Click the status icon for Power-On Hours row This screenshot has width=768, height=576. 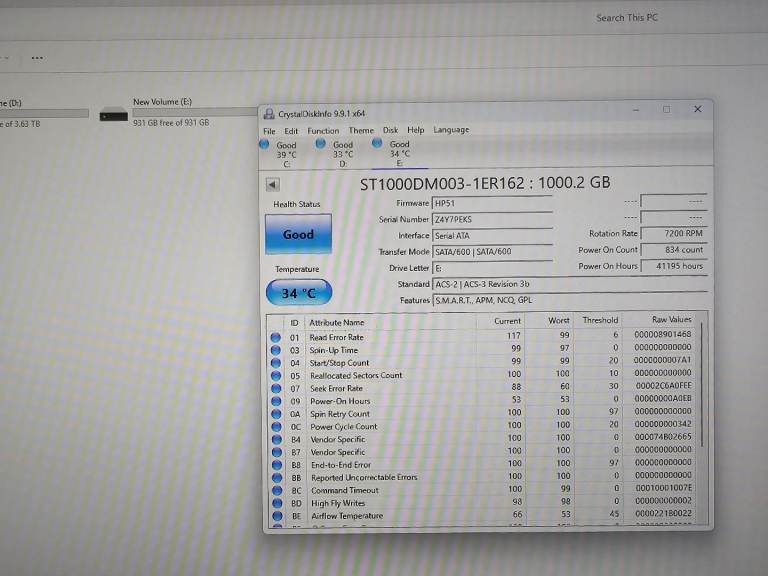pyautogui.click(x=276, y=401)
